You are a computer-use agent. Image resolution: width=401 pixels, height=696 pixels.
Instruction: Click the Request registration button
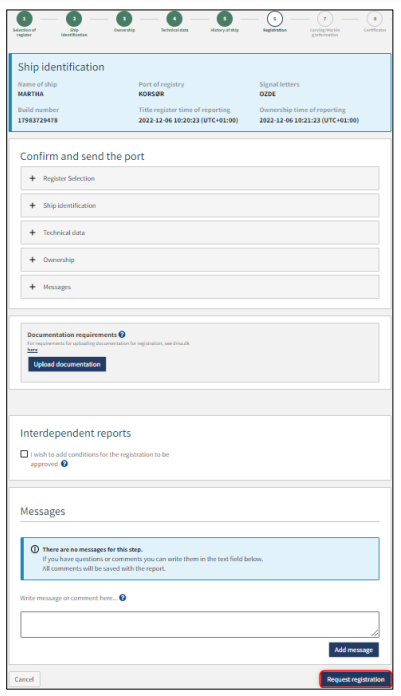pyautogui.click(x=355, y=679)
